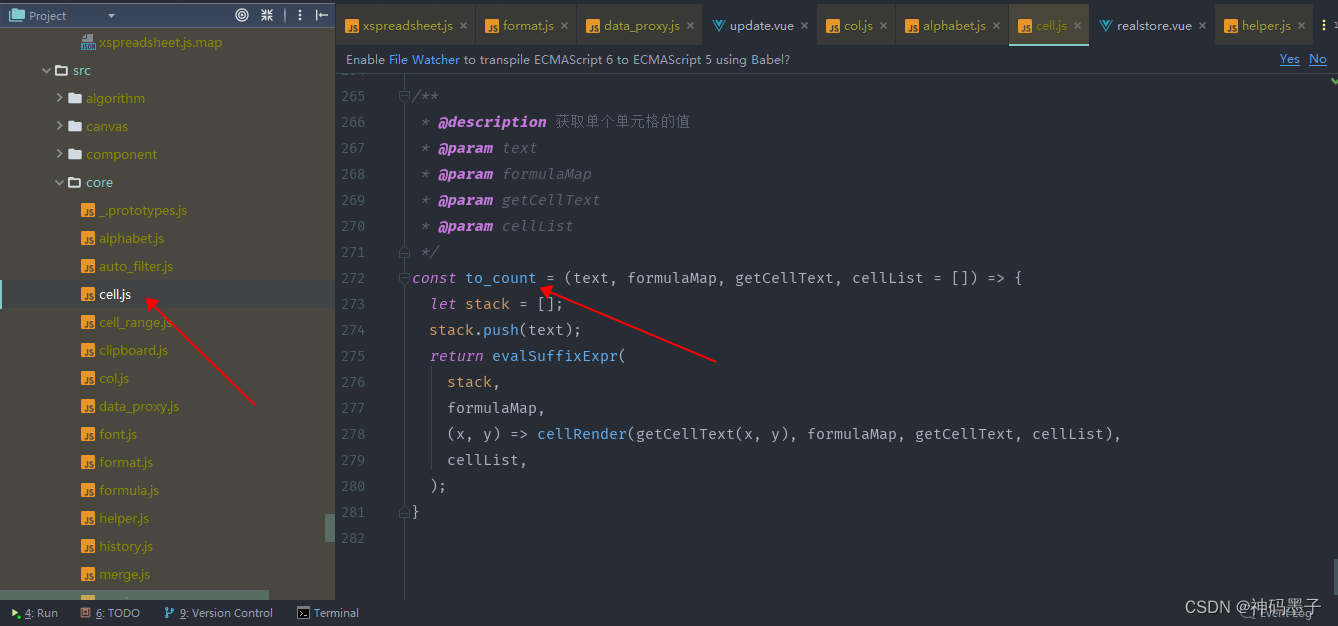The image size is (1338, 626).
Task: Click the editor vertical scrollbar thumb
Action: click(1334, 575)
